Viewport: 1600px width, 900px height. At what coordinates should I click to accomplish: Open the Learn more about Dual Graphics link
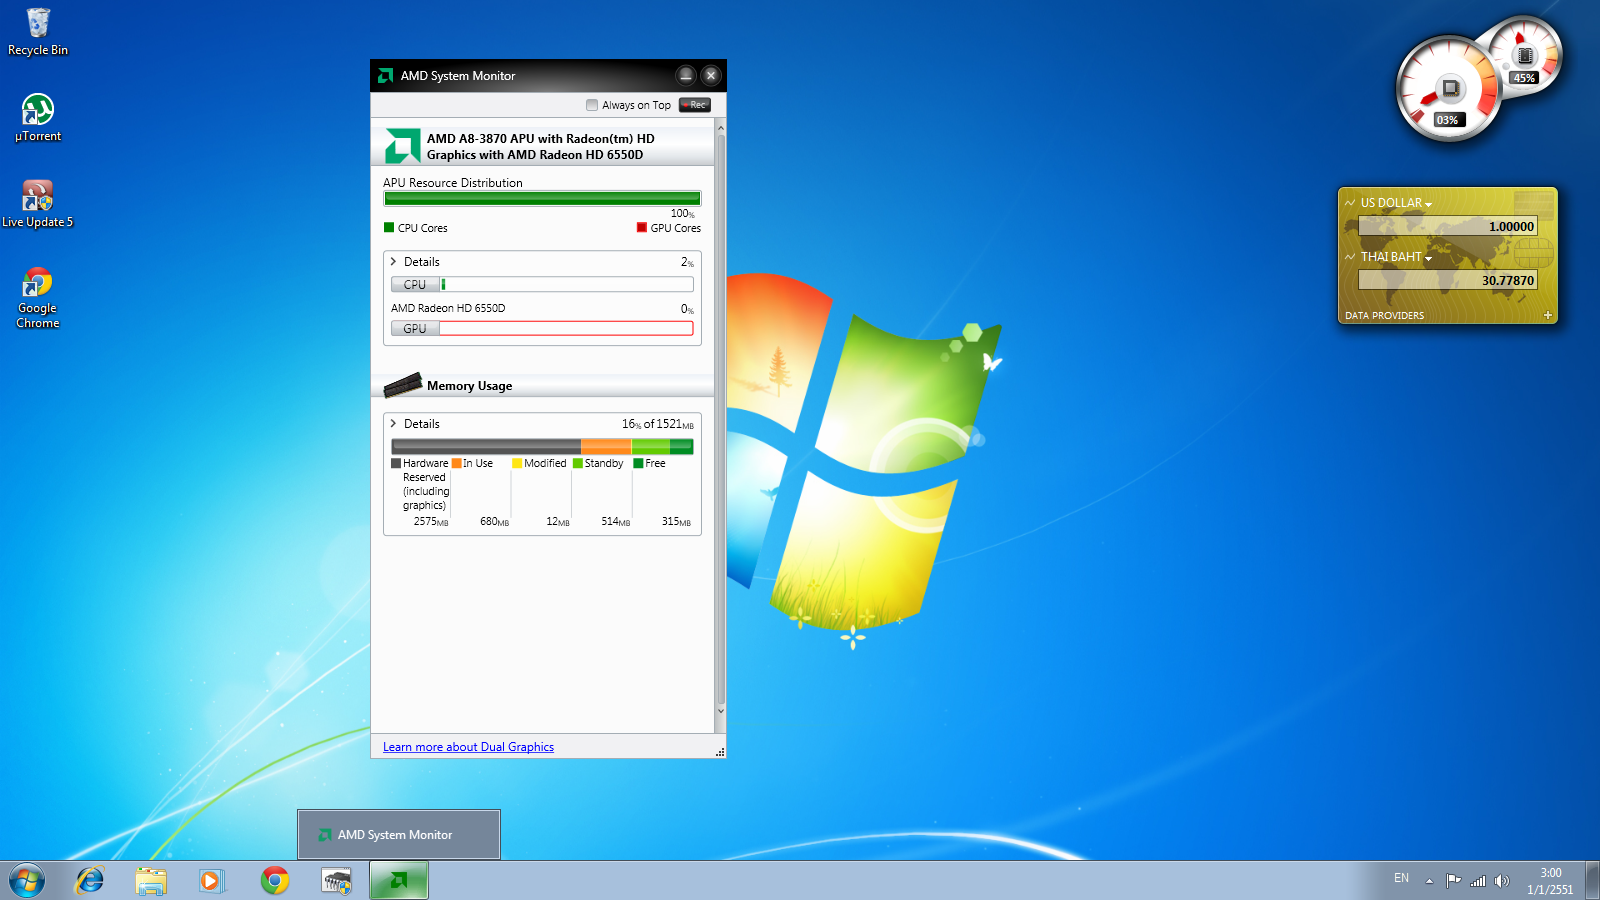[468, 747]
